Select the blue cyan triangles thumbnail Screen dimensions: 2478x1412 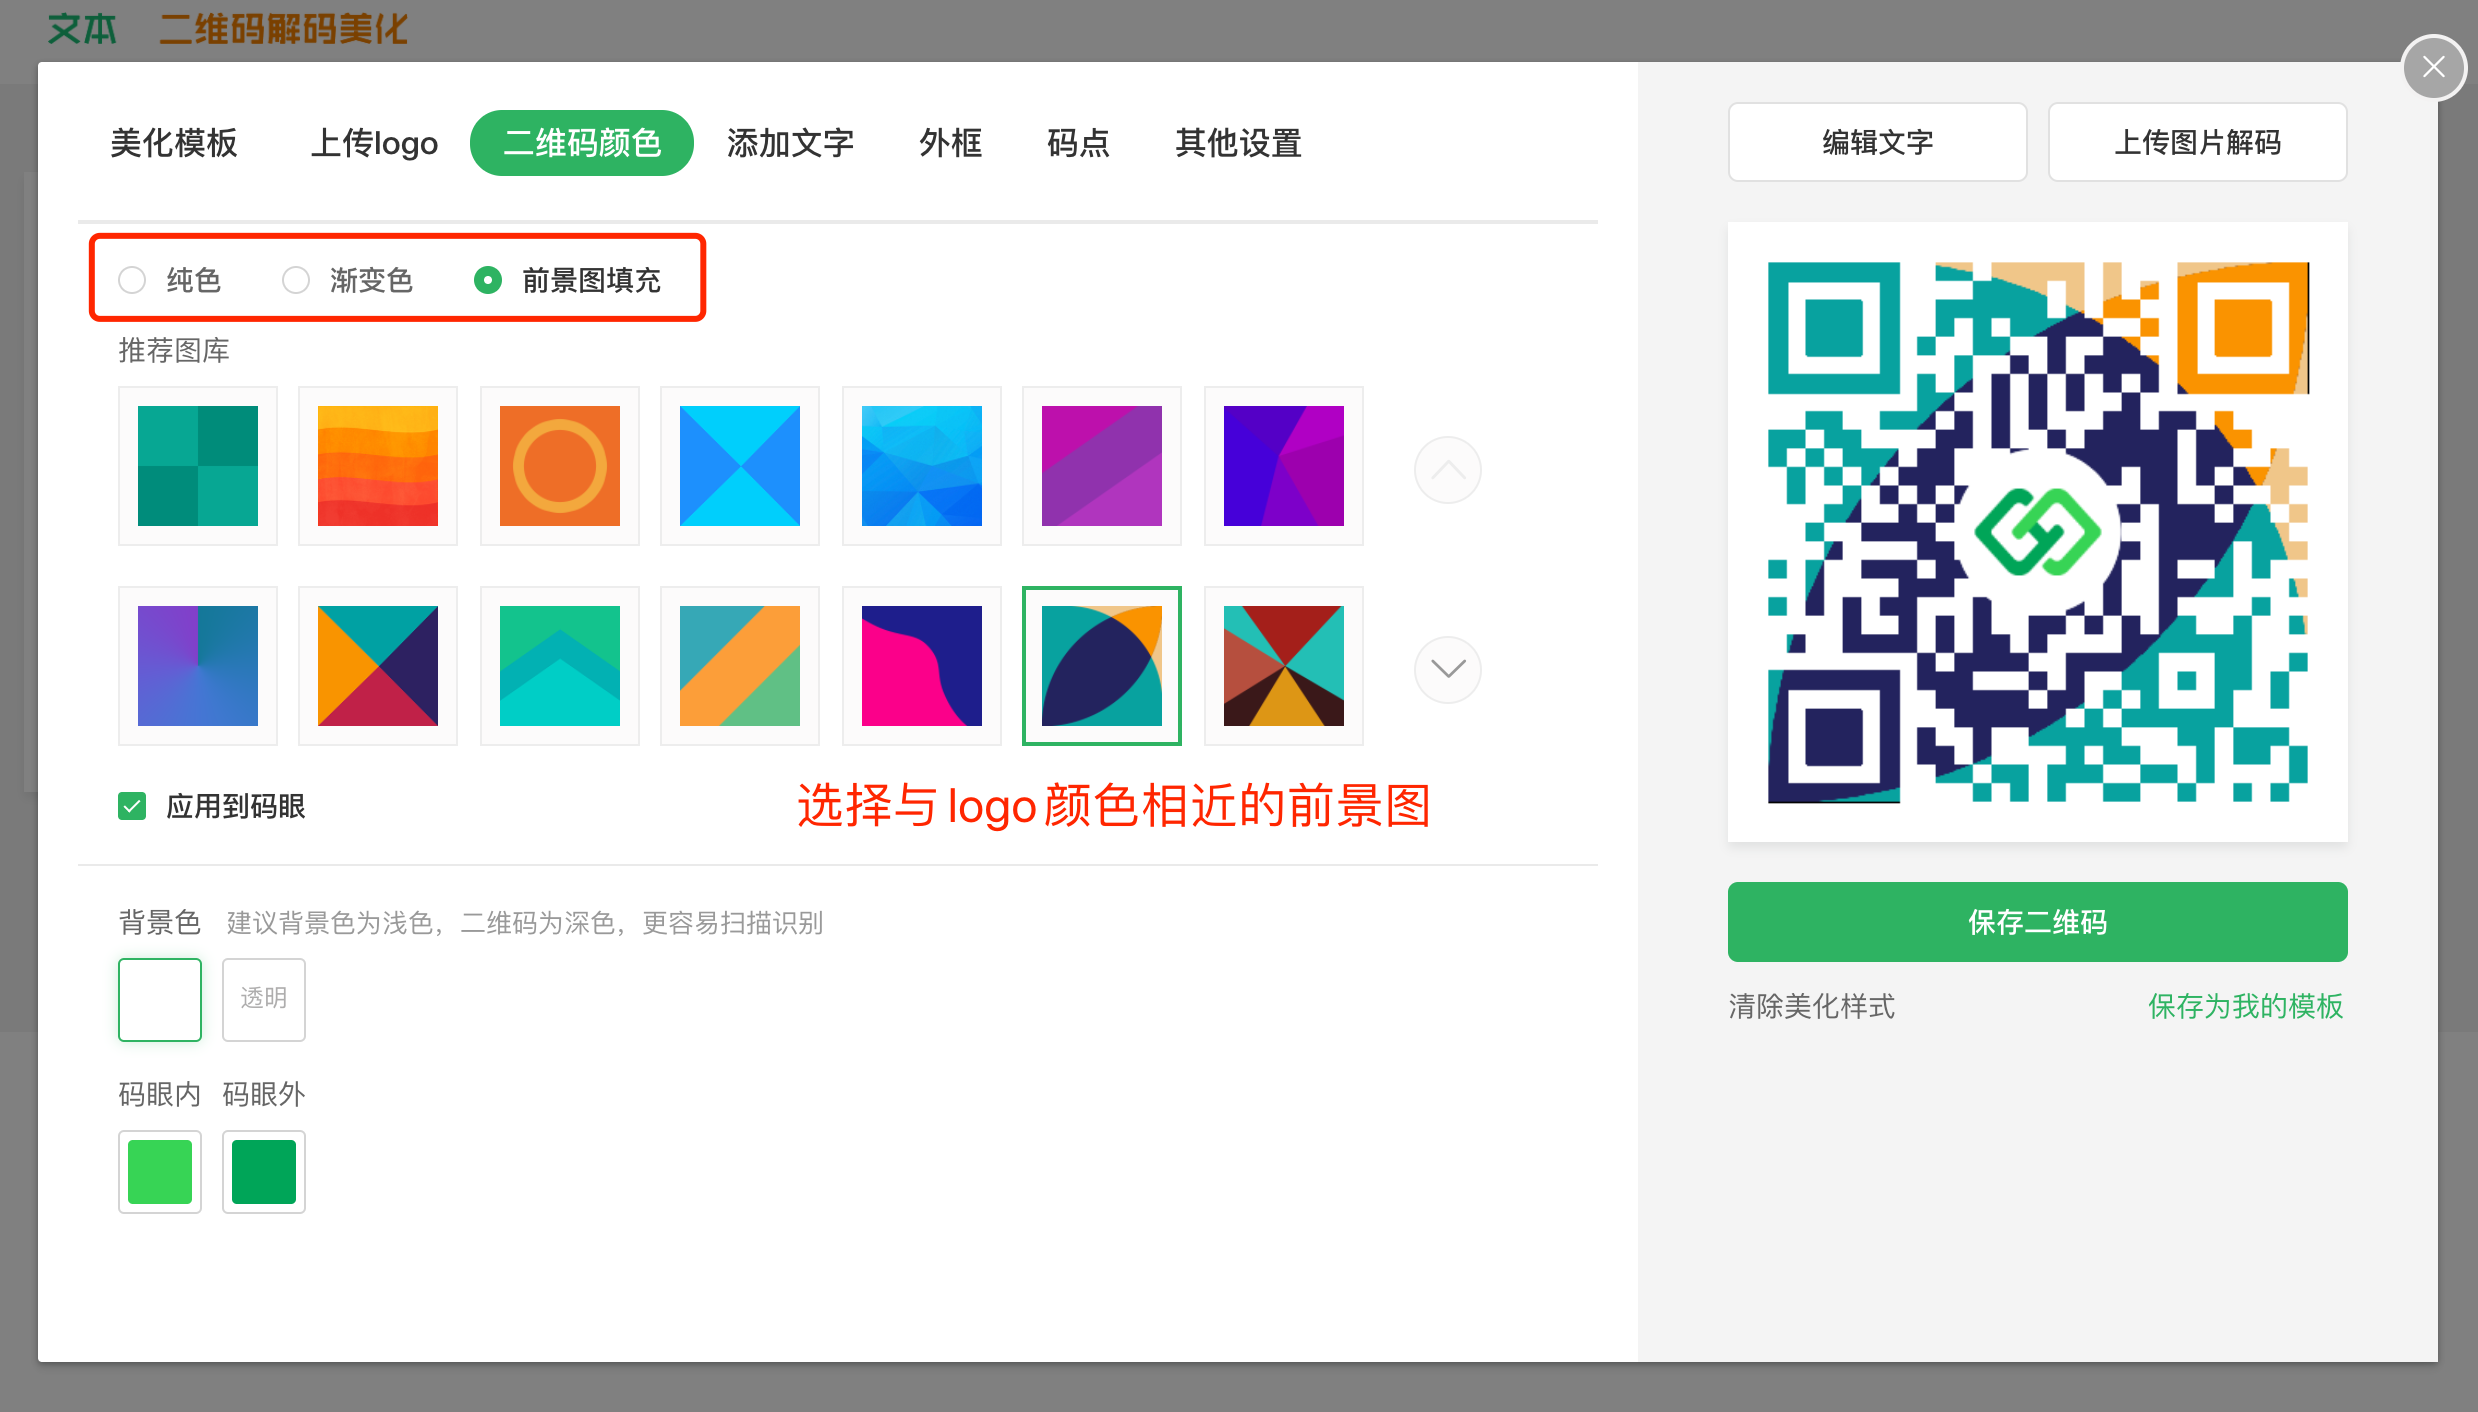tap(740, 466)
